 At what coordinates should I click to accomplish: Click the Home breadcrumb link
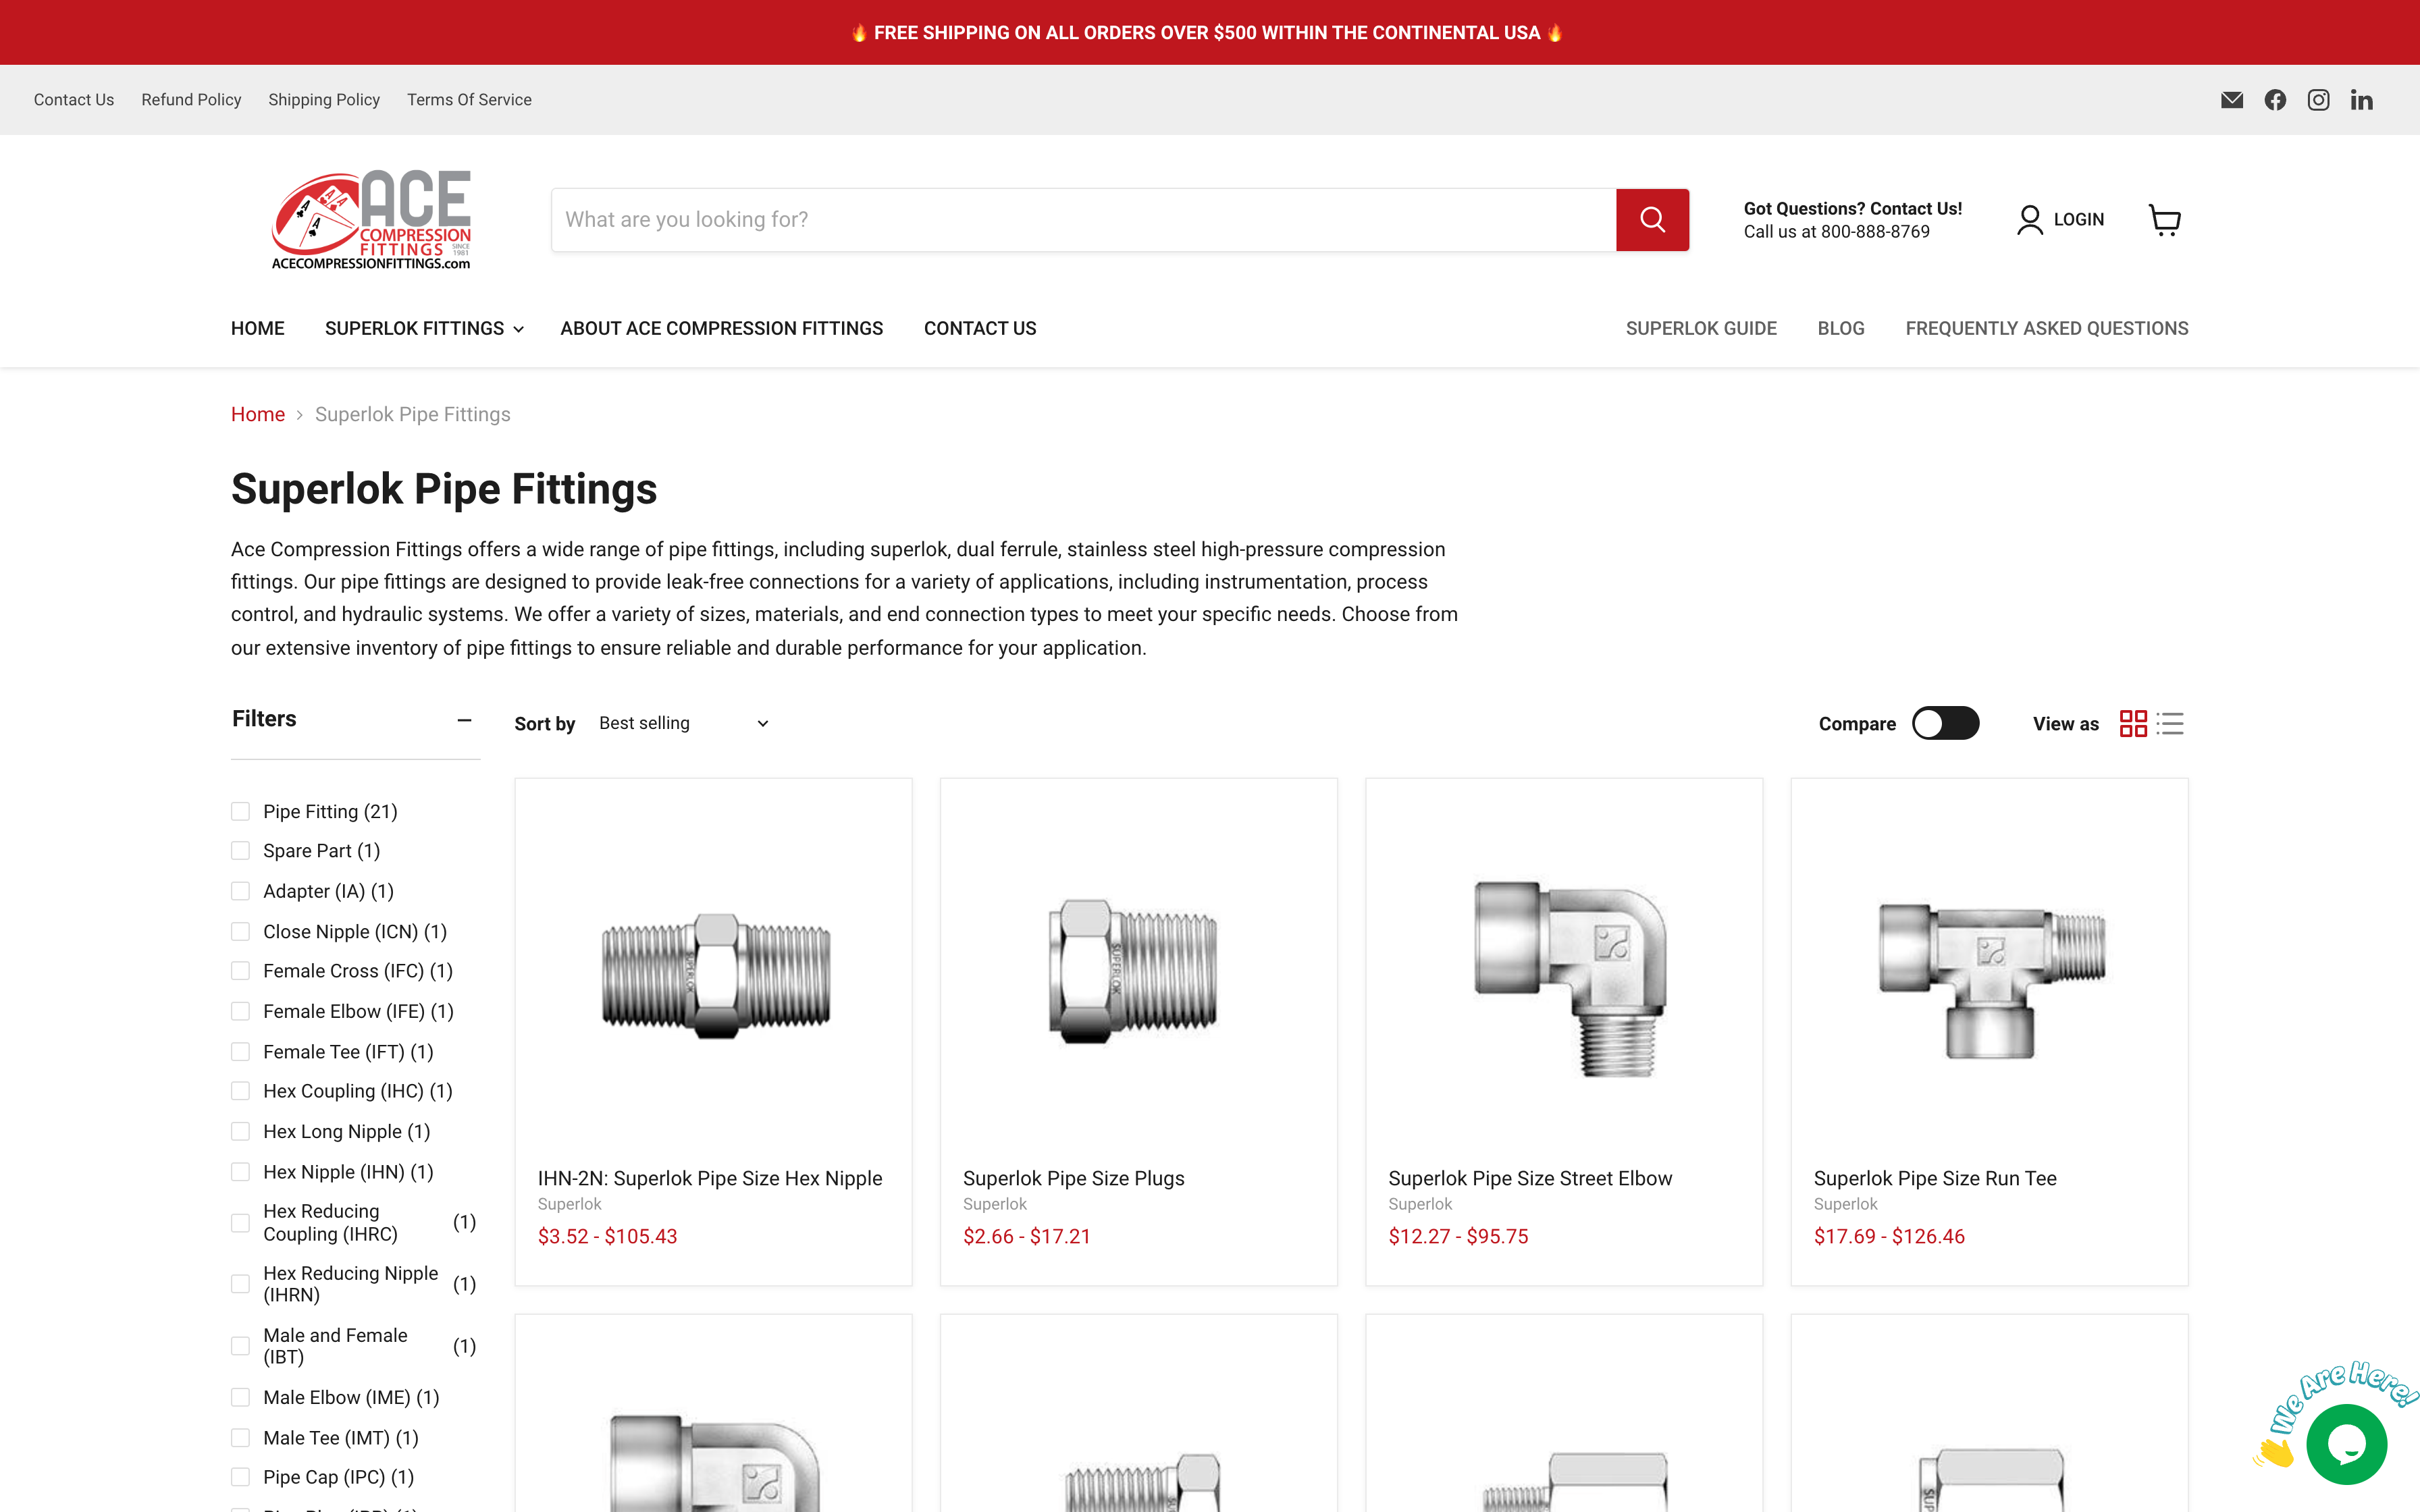pyautogui.click(x=257, y=414)
